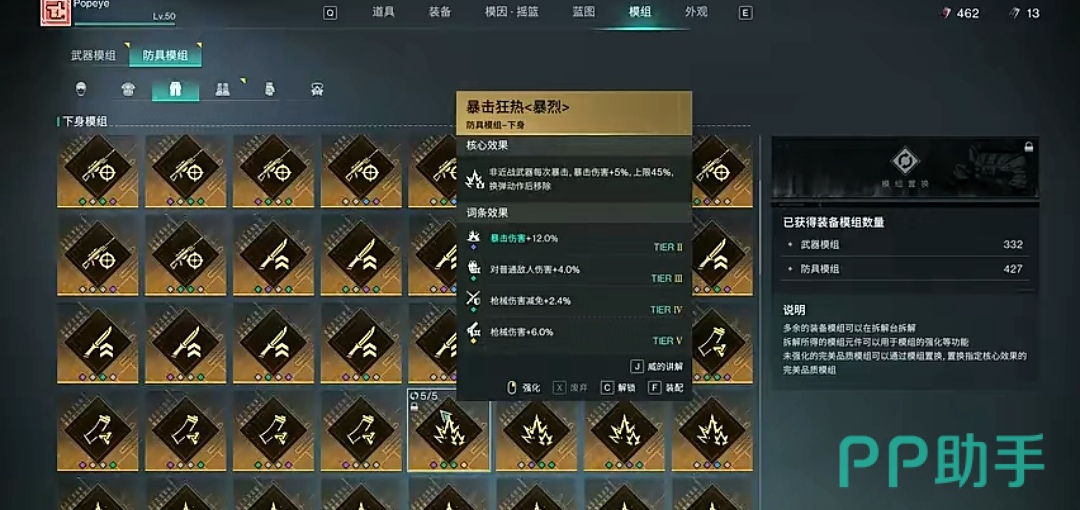Image resolution: width=1080 pixels, height=510 pixels.
Task: Open the 外观 appearance menu tab
Action: 696,12
